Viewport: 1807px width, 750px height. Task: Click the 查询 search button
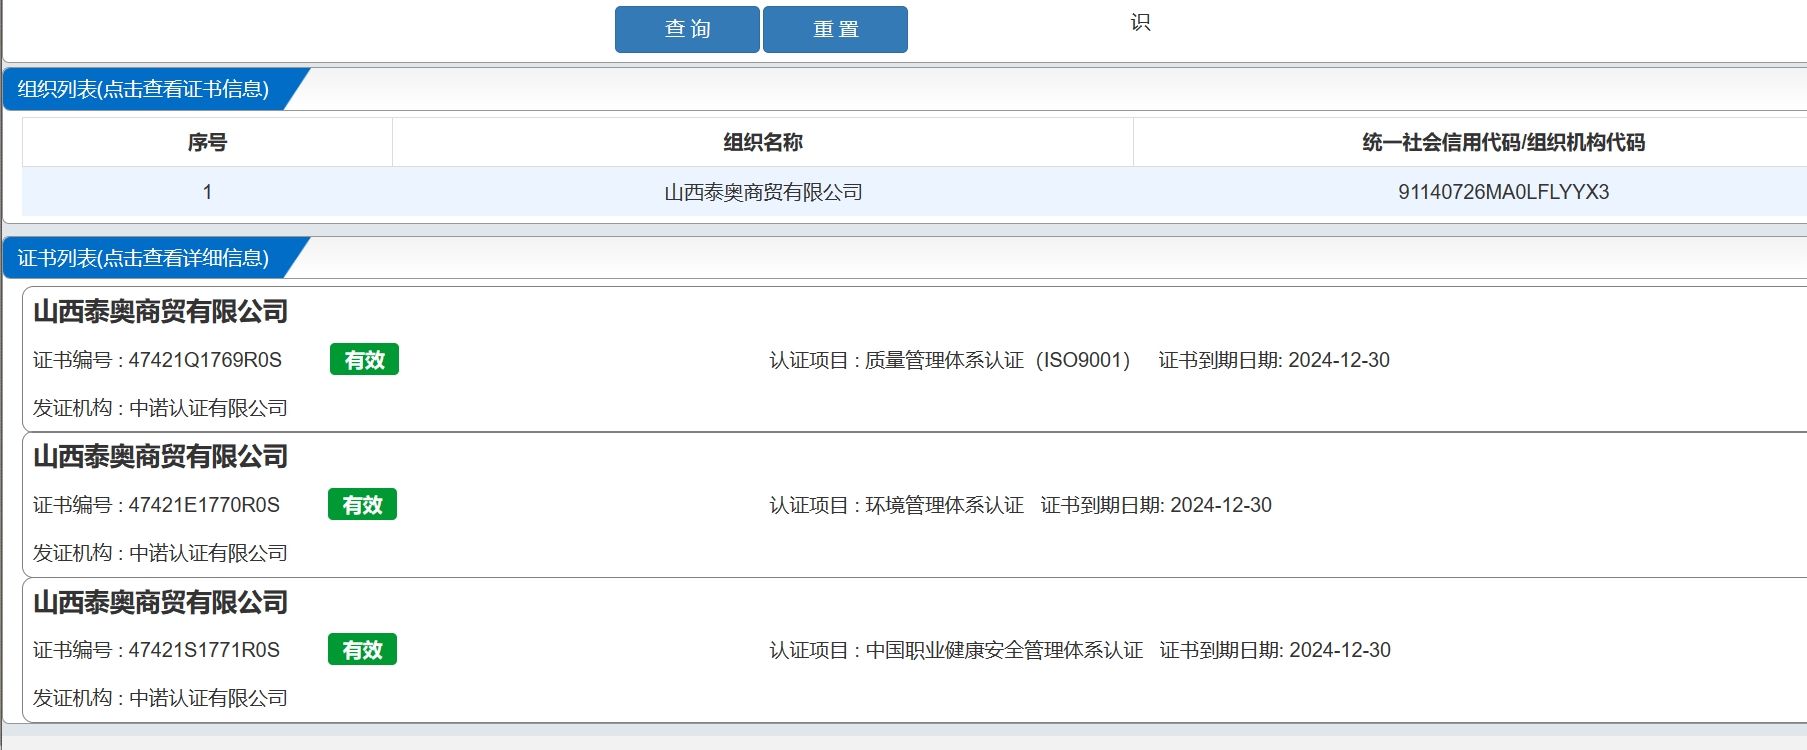687,29
